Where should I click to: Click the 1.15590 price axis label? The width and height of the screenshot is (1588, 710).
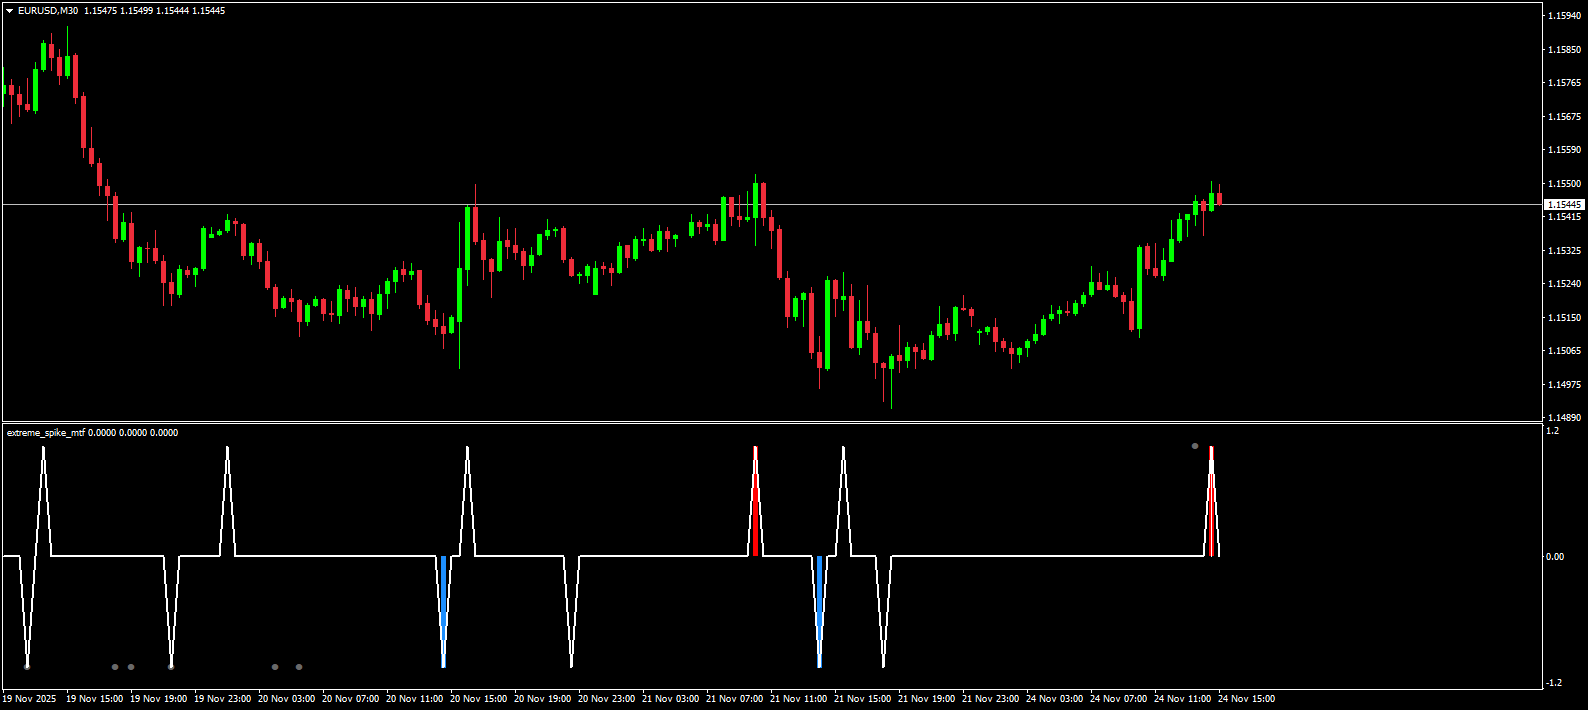click(x=1564, y=150)
